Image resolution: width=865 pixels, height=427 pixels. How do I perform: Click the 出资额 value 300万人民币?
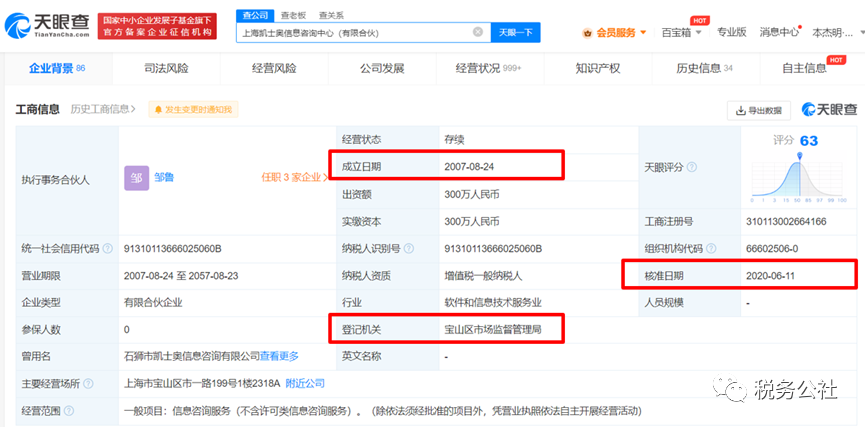click(x=472, y=194)
